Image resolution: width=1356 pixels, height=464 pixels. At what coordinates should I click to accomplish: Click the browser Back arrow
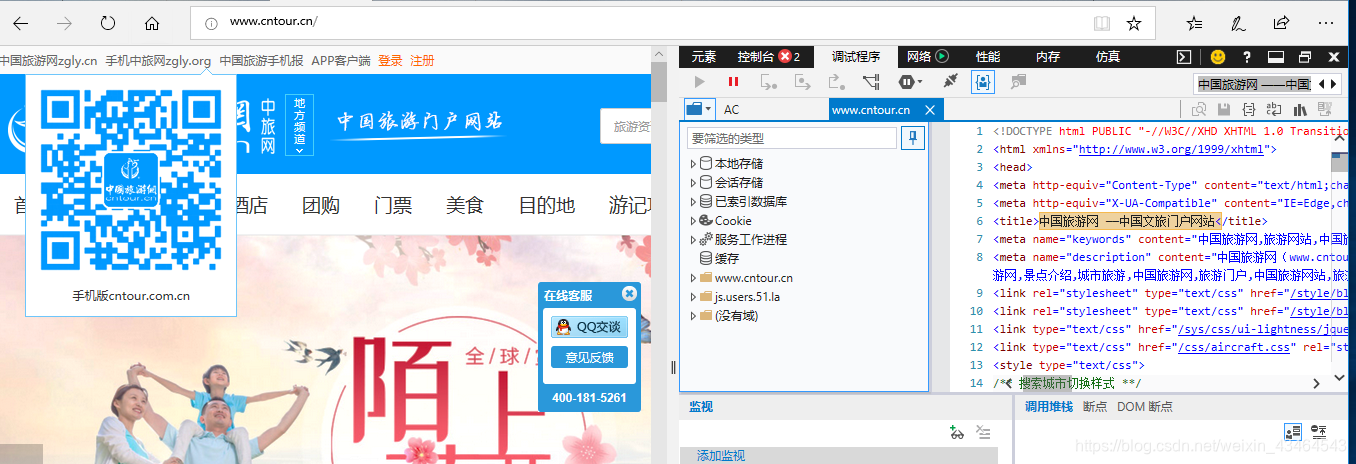point(20,23)
